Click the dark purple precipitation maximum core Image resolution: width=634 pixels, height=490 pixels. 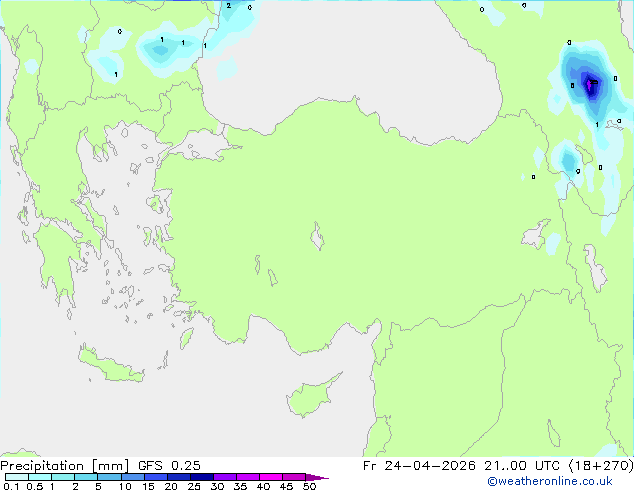point(591,86)
